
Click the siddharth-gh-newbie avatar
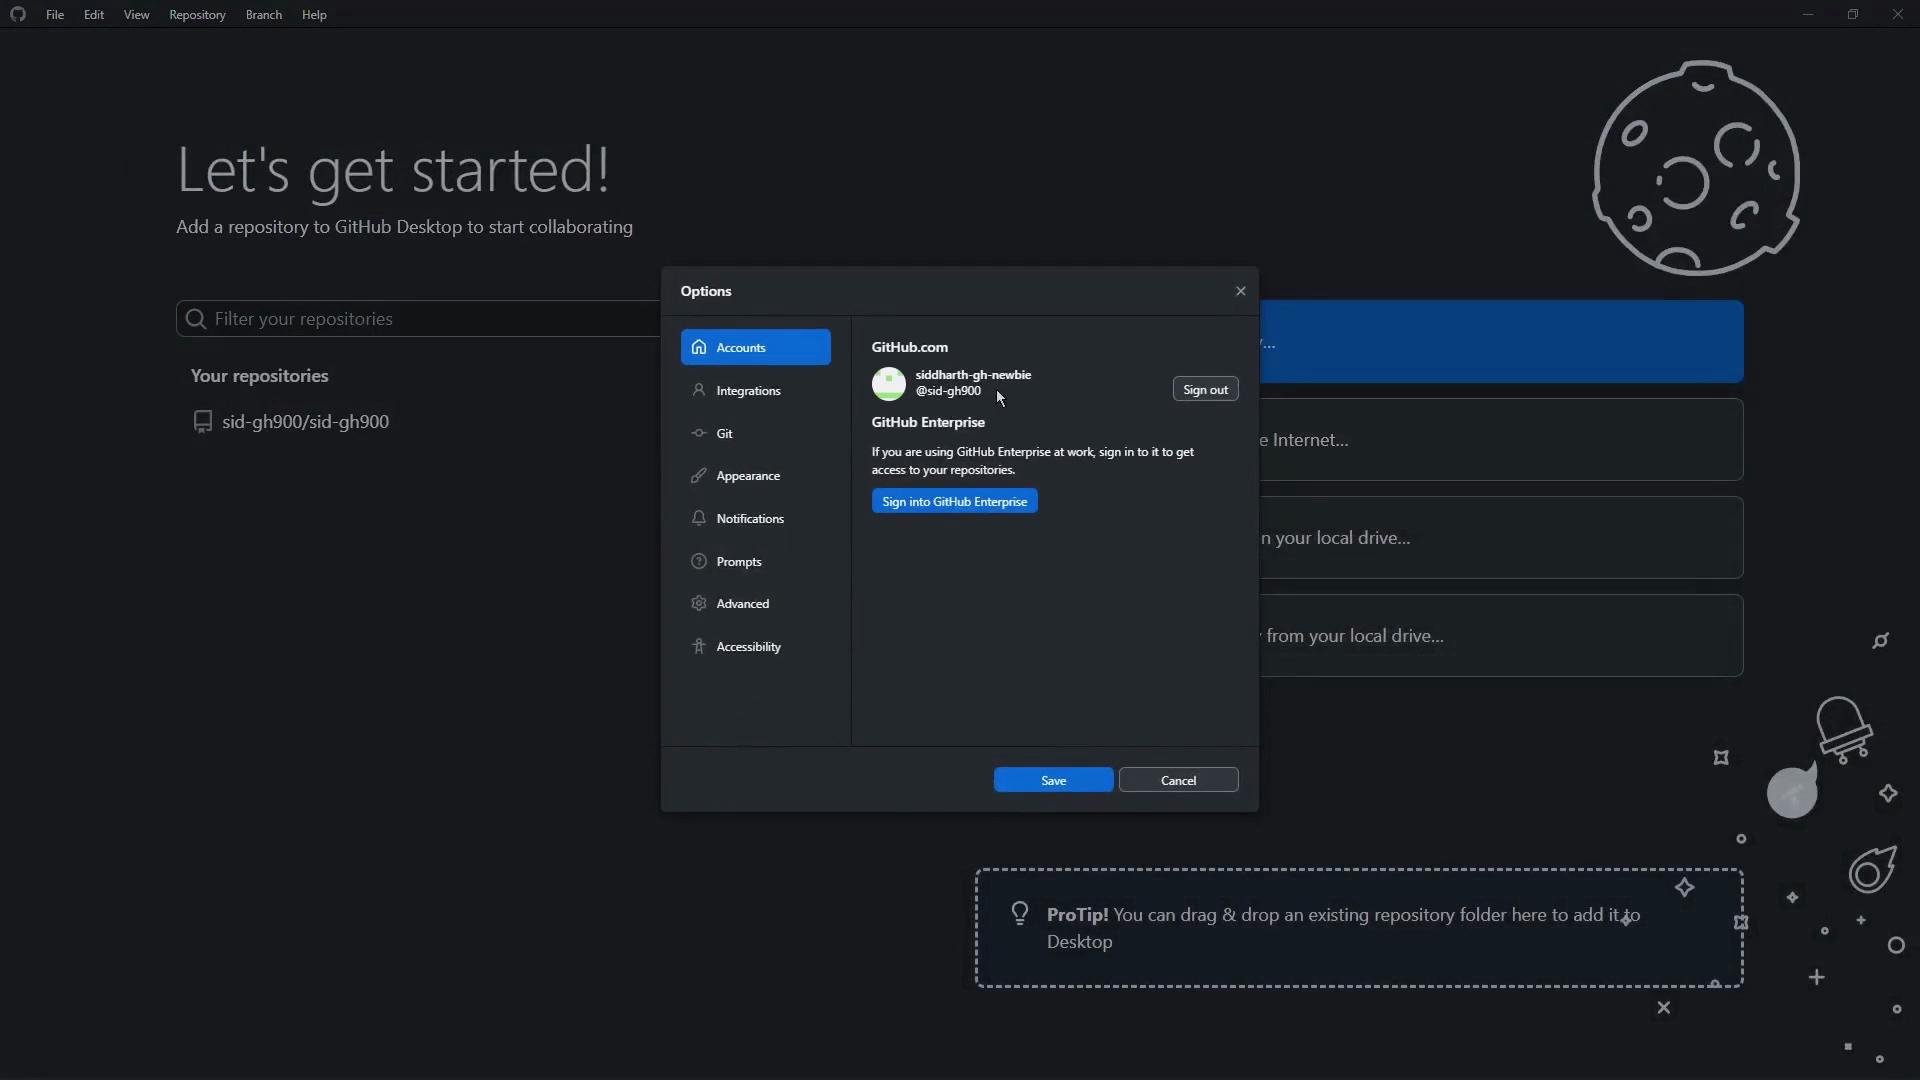tap(889, 383)
